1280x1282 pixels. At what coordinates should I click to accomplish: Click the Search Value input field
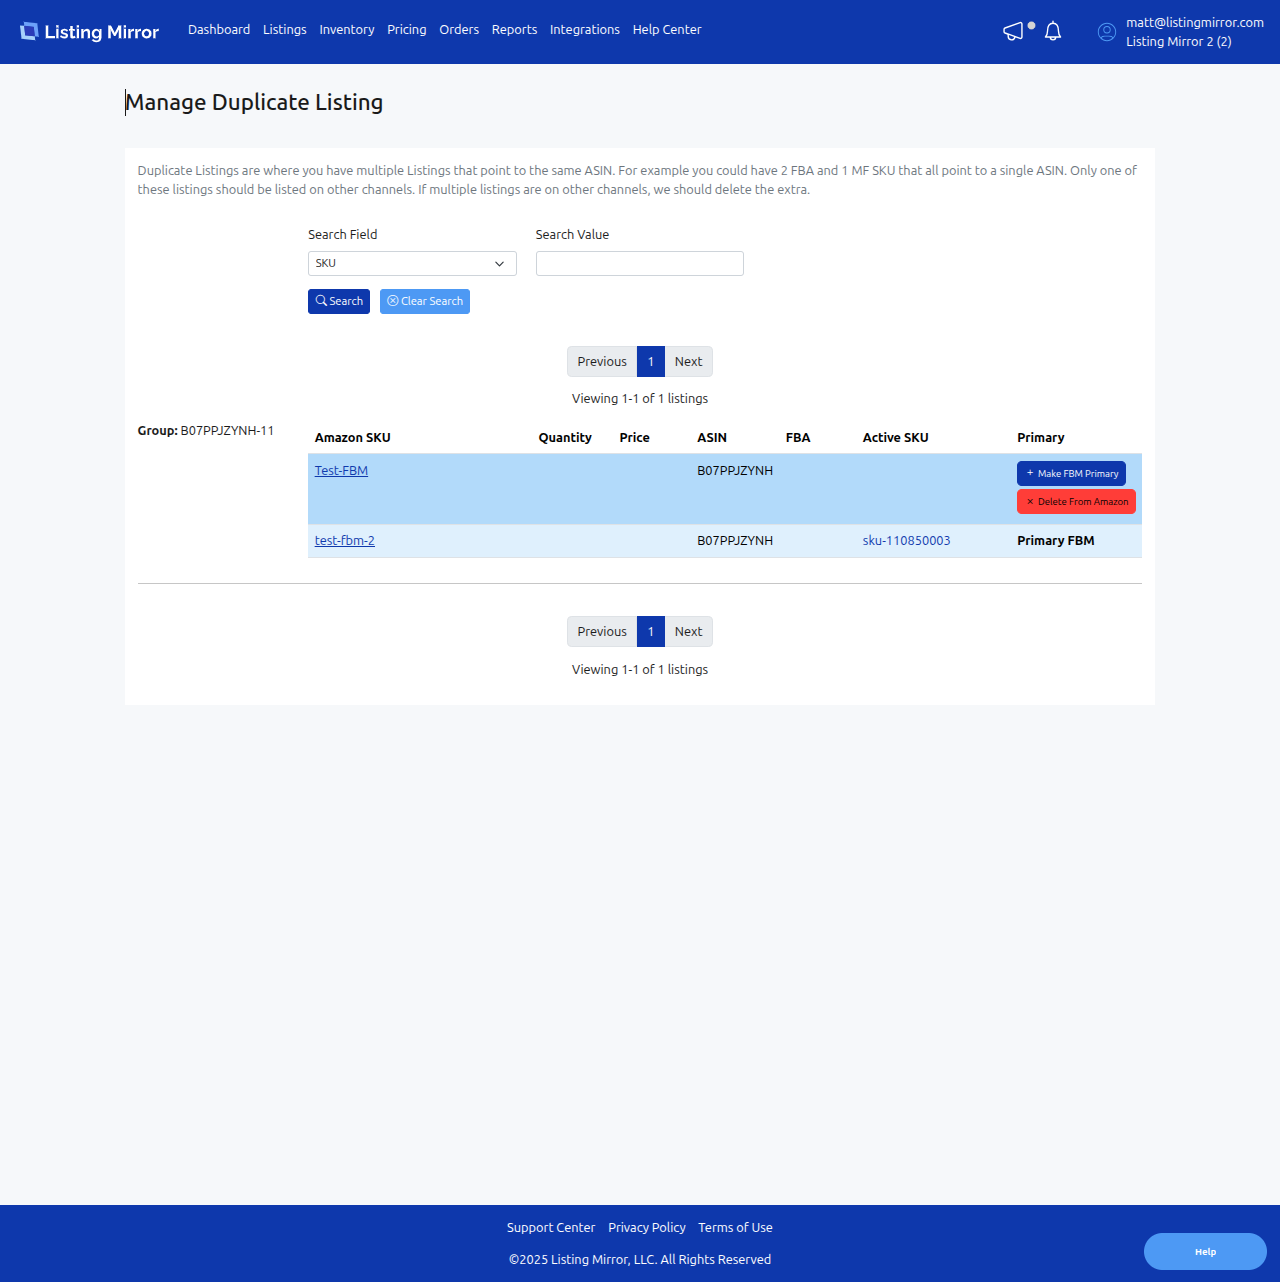point(639,264)
